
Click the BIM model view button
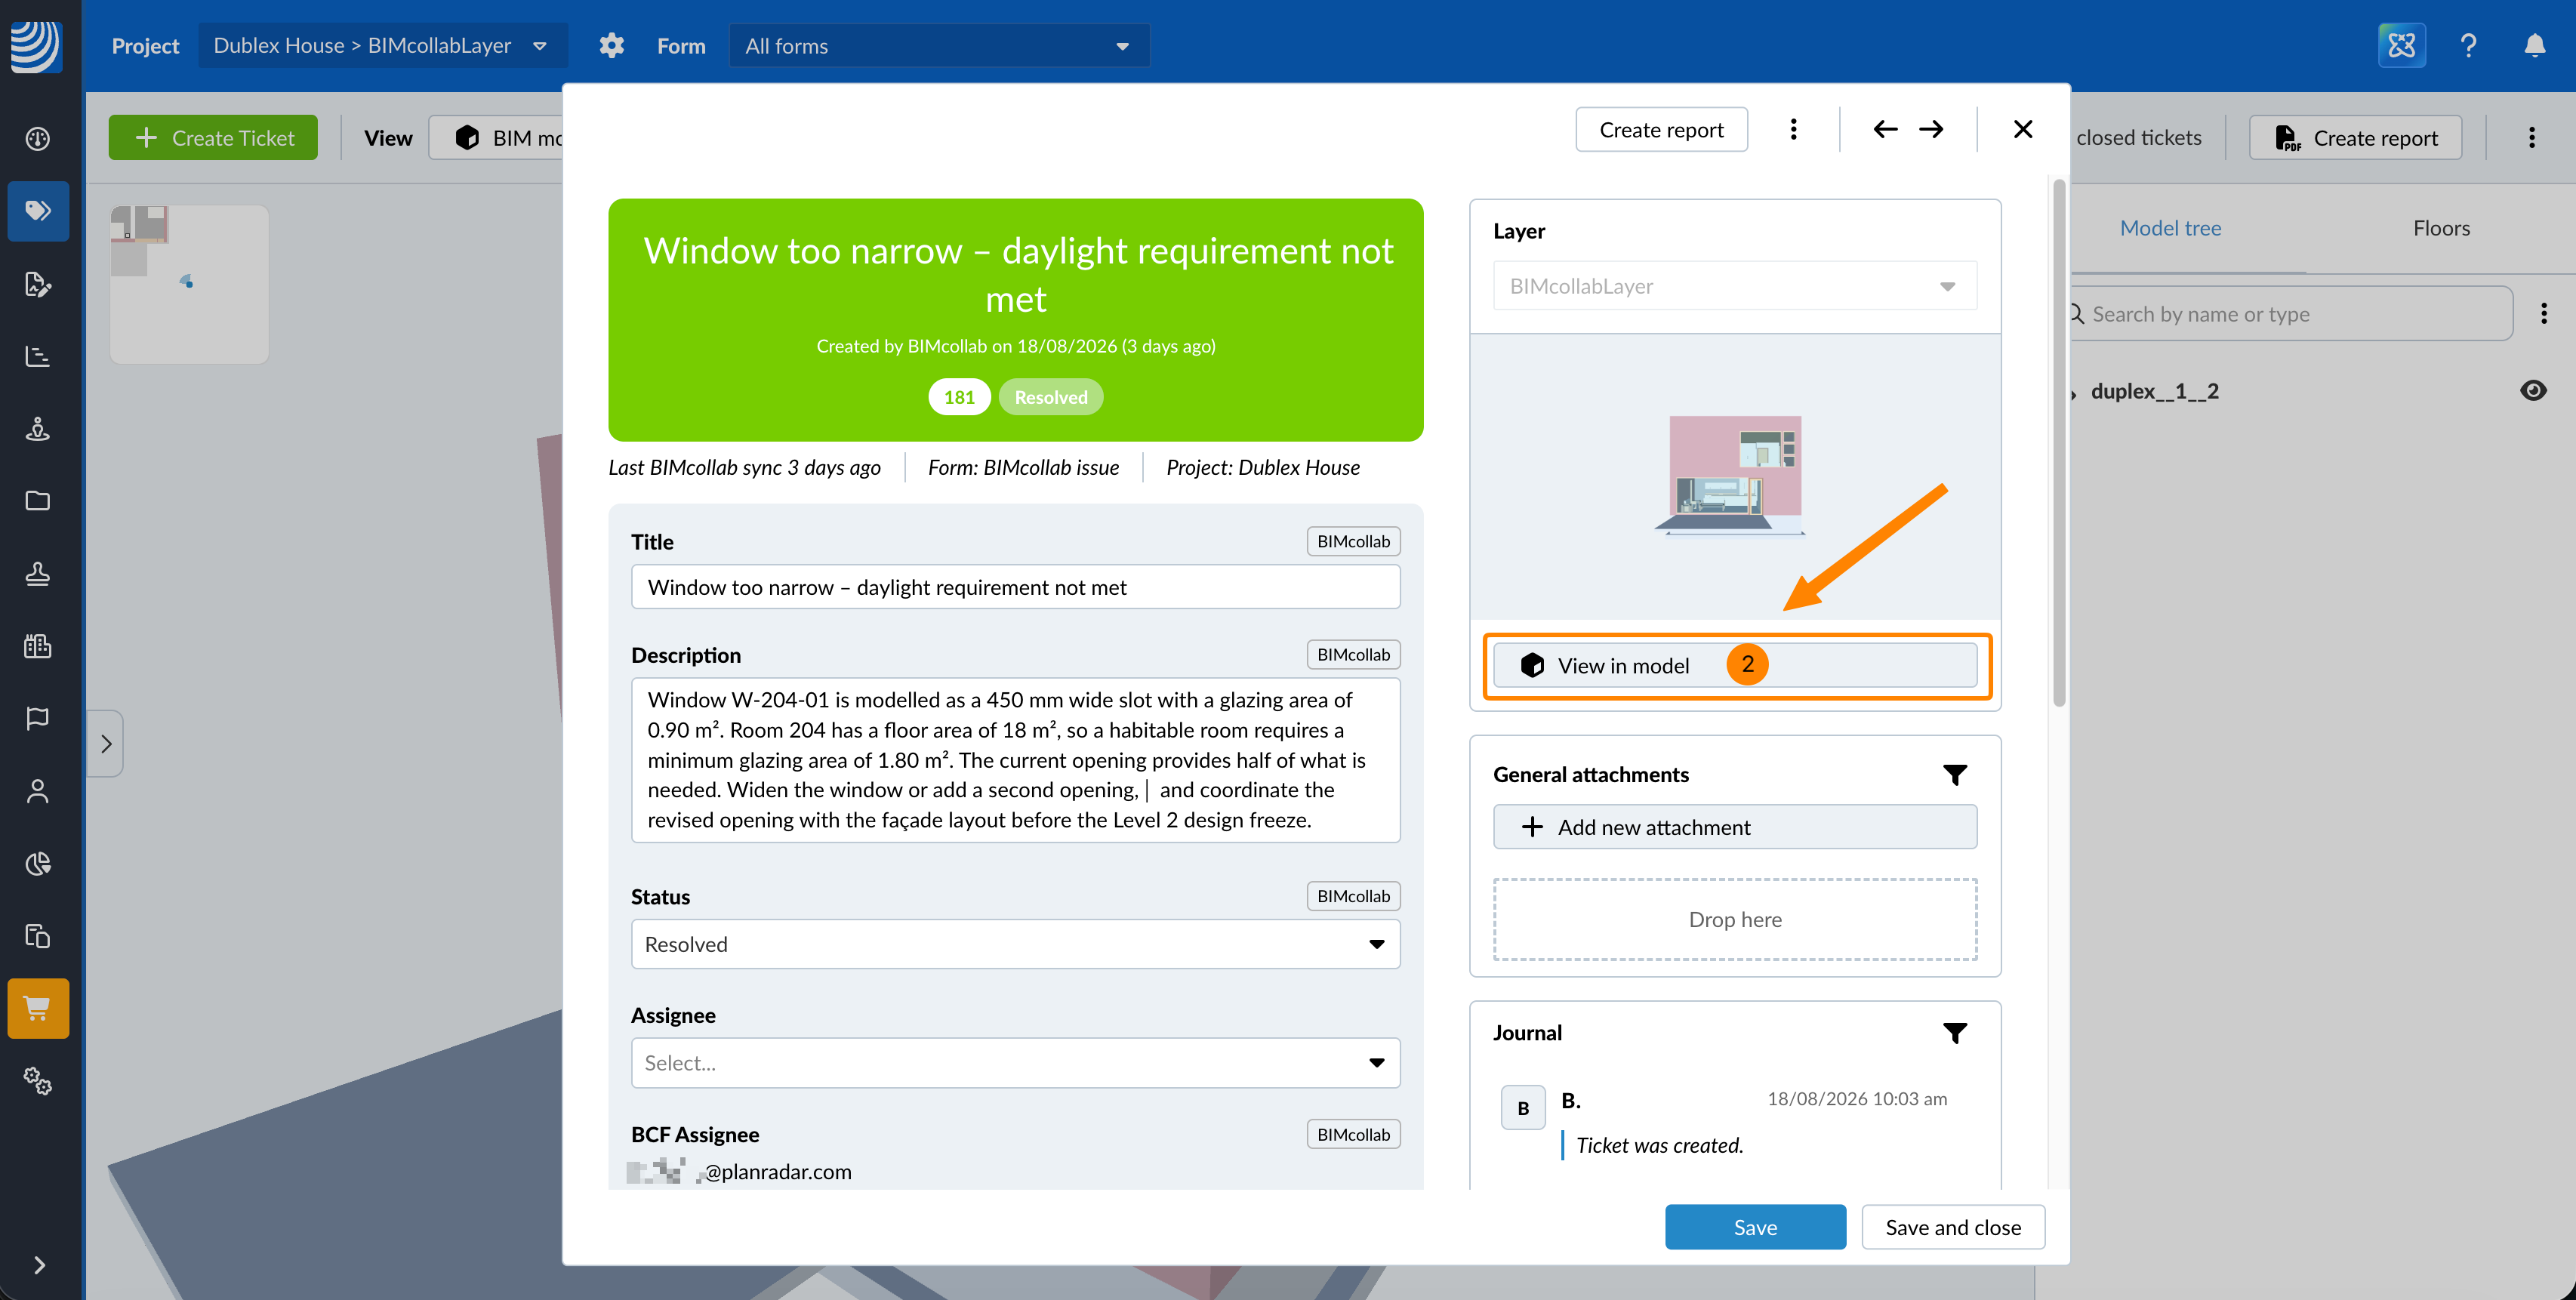(x=497, y=138)
